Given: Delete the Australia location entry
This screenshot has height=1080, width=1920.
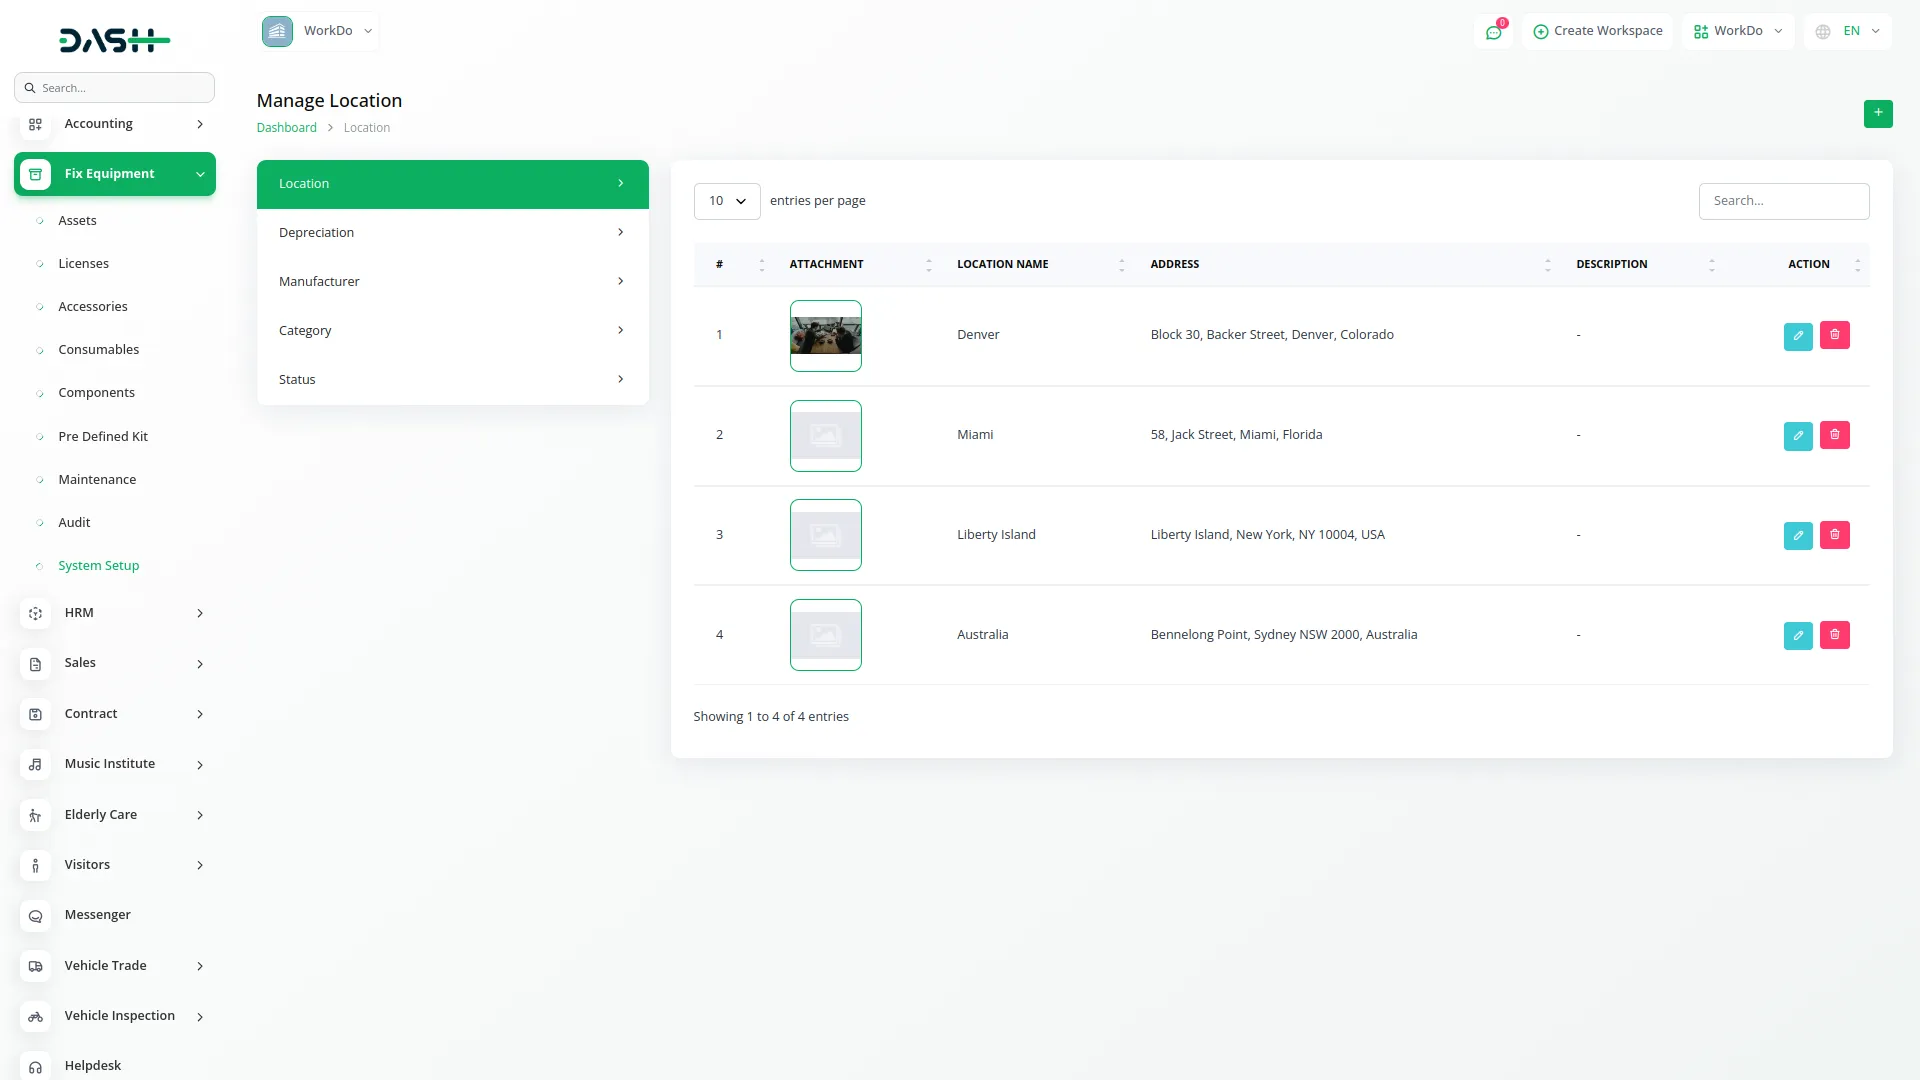Looking at the screenshot, I should click(1834, 635).
